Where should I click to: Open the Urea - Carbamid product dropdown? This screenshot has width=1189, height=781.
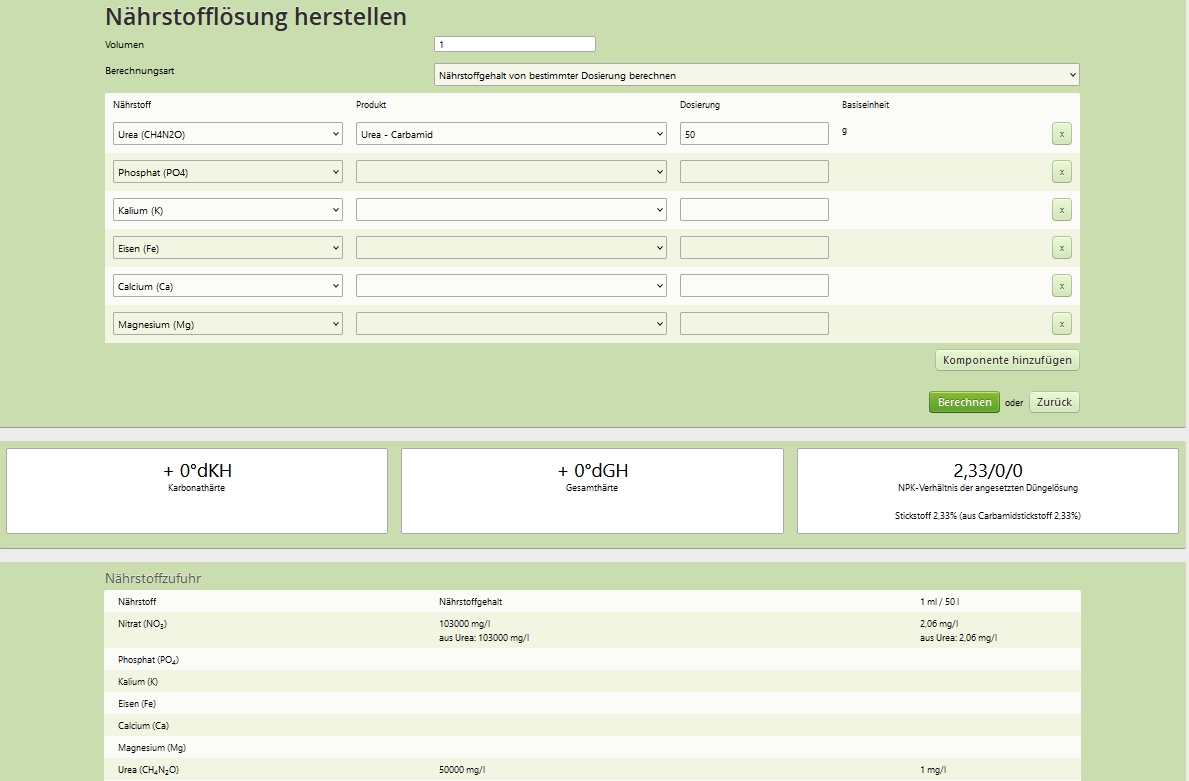tap(511, 134)
